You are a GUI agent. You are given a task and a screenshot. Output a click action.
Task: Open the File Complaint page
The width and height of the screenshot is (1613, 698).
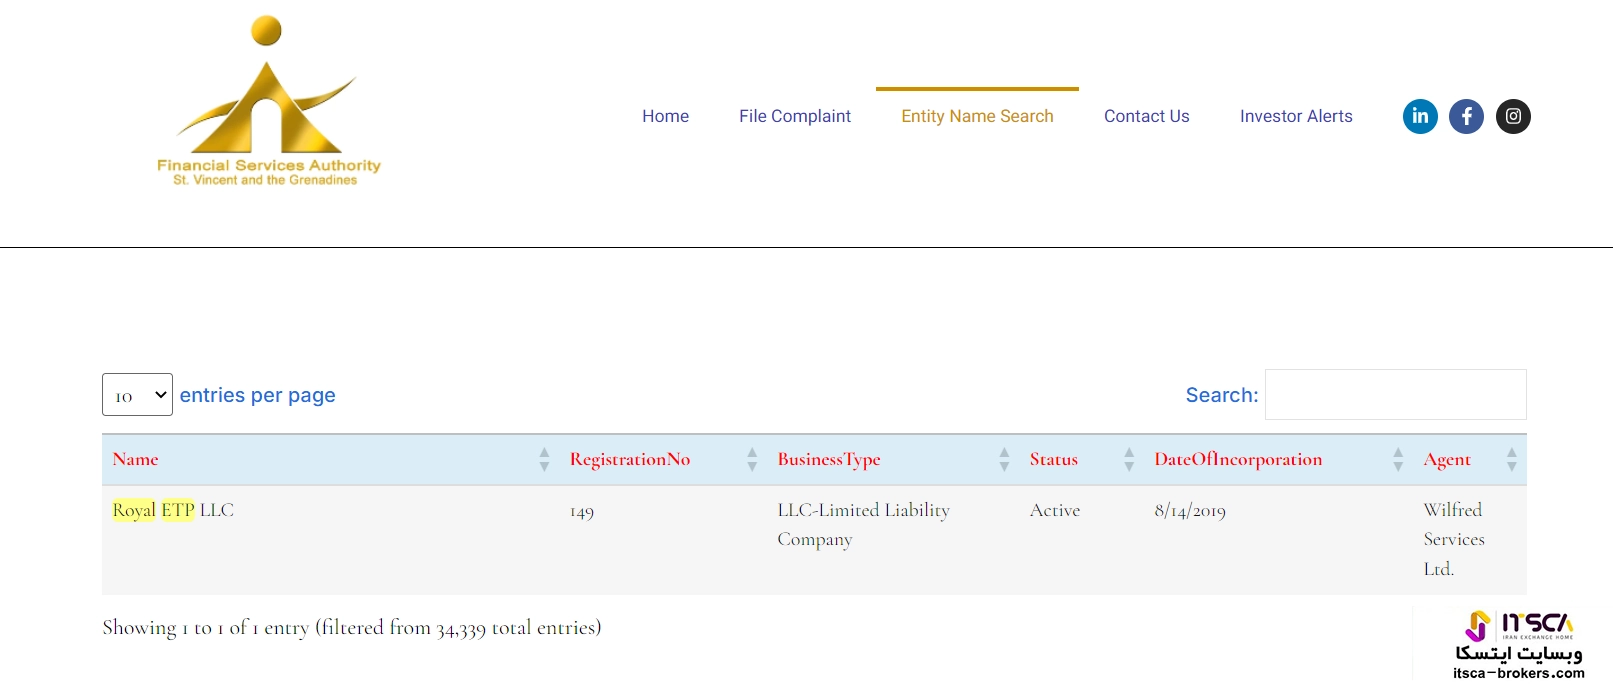click(795, 116)
